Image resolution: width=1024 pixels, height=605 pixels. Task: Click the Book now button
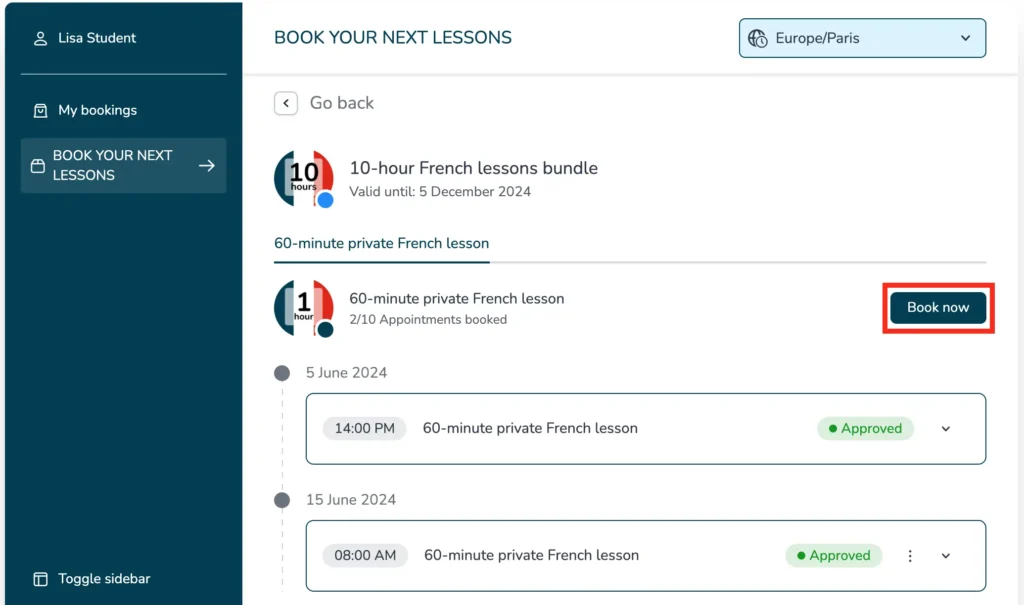coord(937,308)
